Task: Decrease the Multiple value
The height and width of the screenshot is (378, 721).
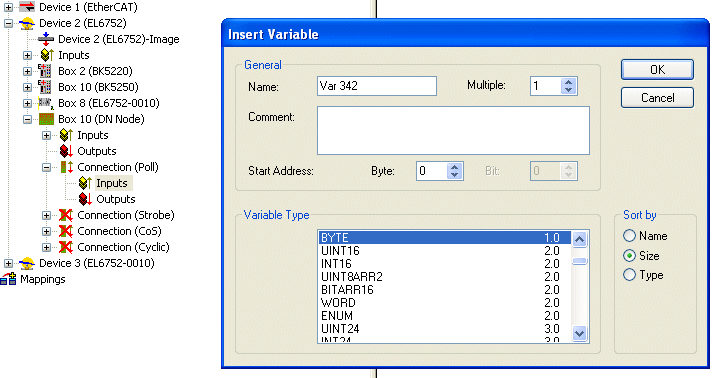Action: coord(568,90)
